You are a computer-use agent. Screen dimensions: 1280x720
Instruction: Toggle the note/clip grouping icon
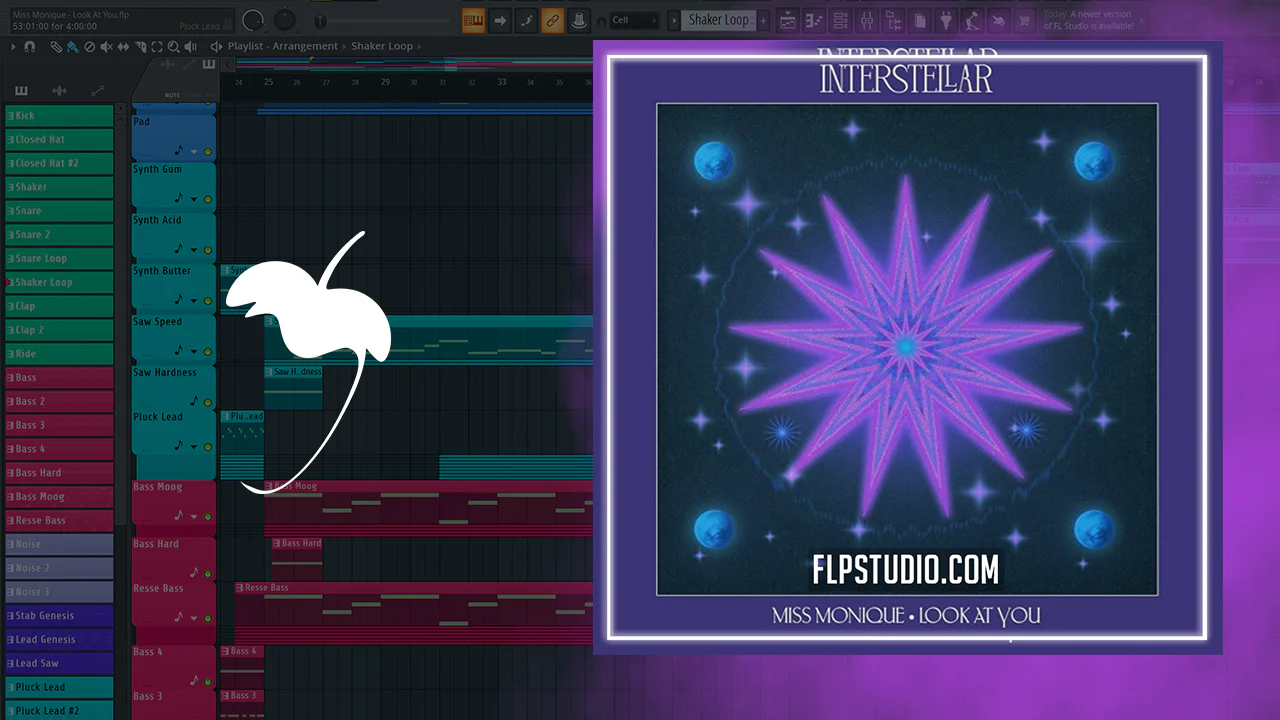pos(526,20)
